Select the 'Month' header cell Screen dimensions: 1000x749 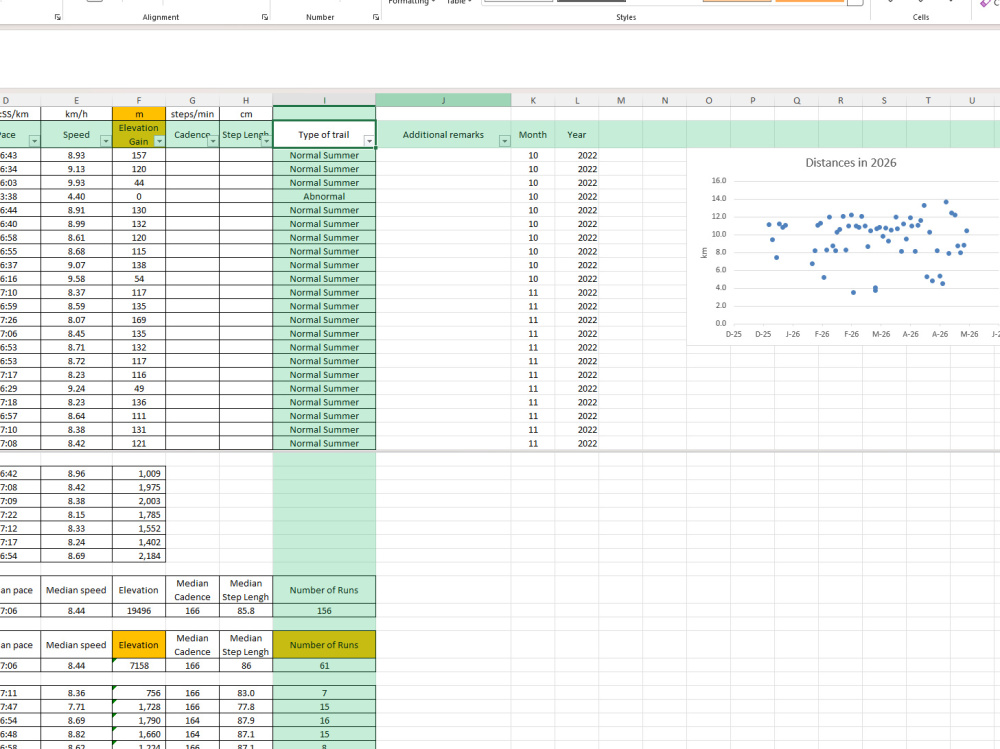[533, 135]
